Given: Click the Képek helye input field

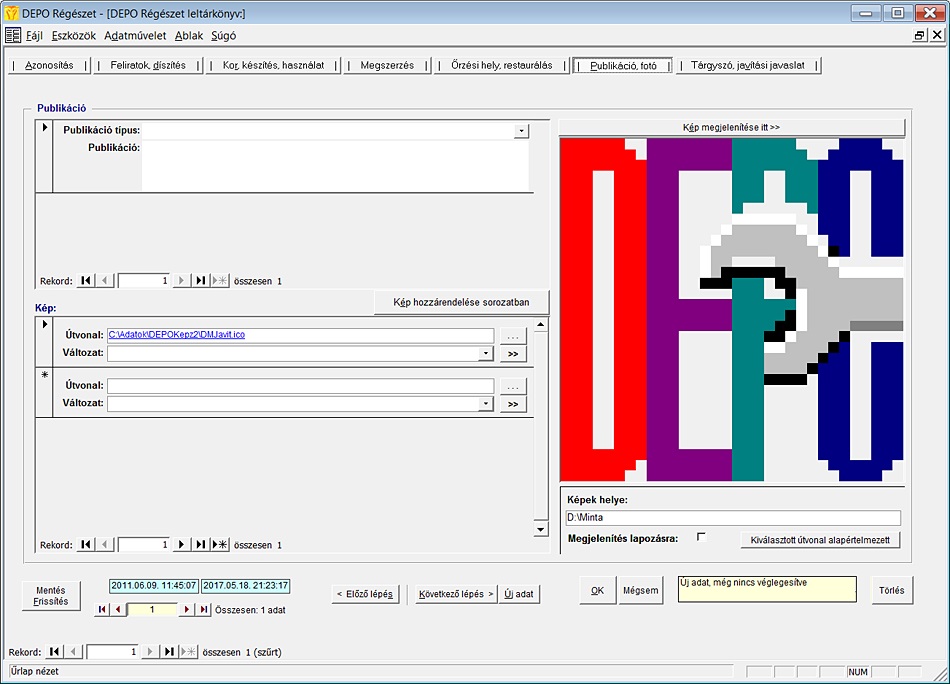Looking at the screenshot, I should click(x=732, y=518).
